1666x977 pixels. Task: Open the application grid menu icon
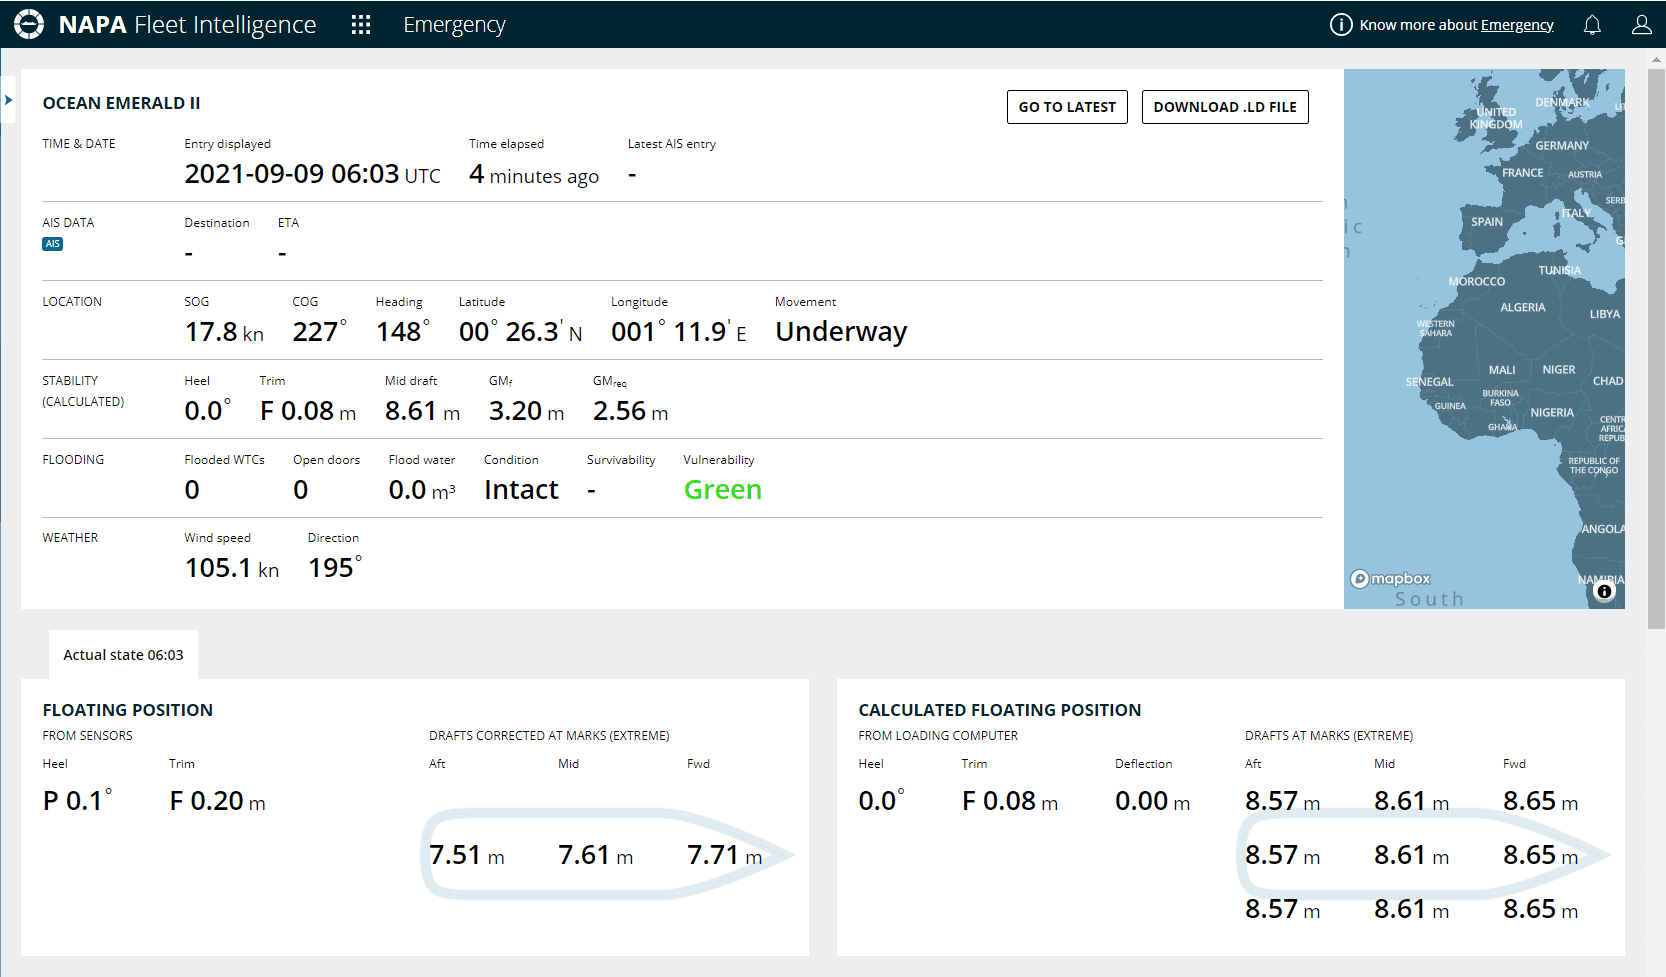(360, 24)
